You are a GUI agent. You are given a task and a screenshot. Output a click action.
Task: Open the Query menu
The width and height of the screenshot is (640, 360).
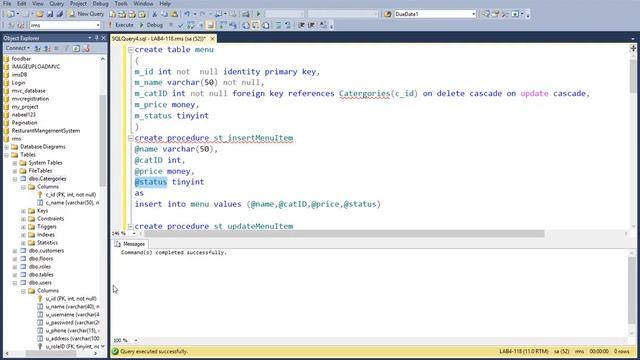tap(56, 4)
